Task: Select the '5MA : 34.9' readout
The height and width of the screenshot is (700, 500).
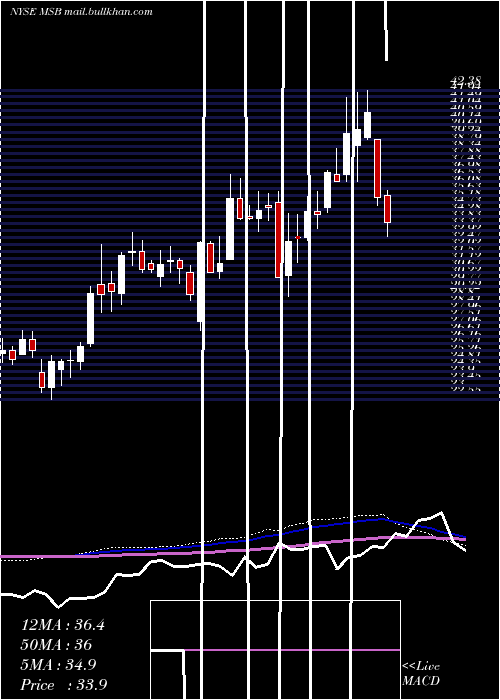Action: [x=58, y=665]
